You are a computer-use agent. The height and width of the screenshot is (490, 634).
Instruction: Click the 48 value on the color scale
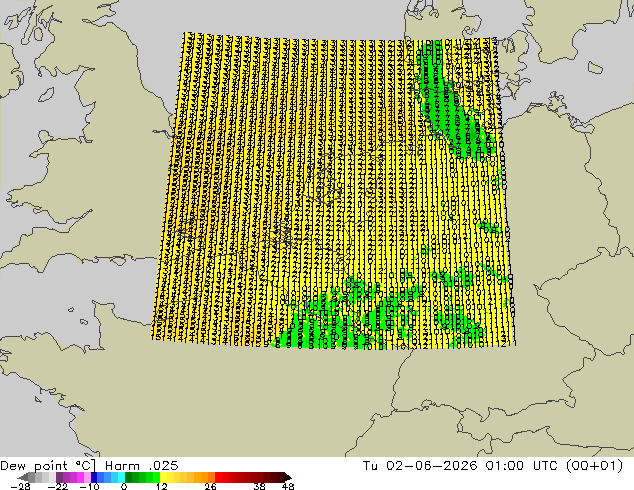pyautogui.click(x=288, y=486)
